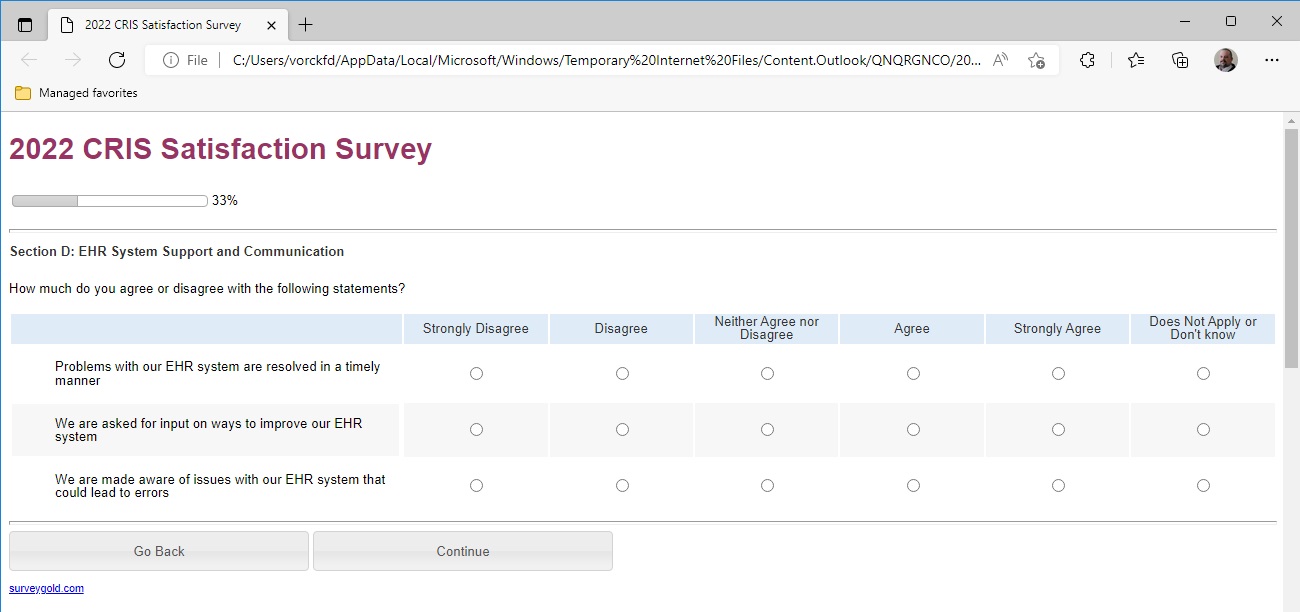Switch to the 2022 CRIS Satisfaction Survey tab
Viewport: 1300px width, 612px height.
click(160, 24)
